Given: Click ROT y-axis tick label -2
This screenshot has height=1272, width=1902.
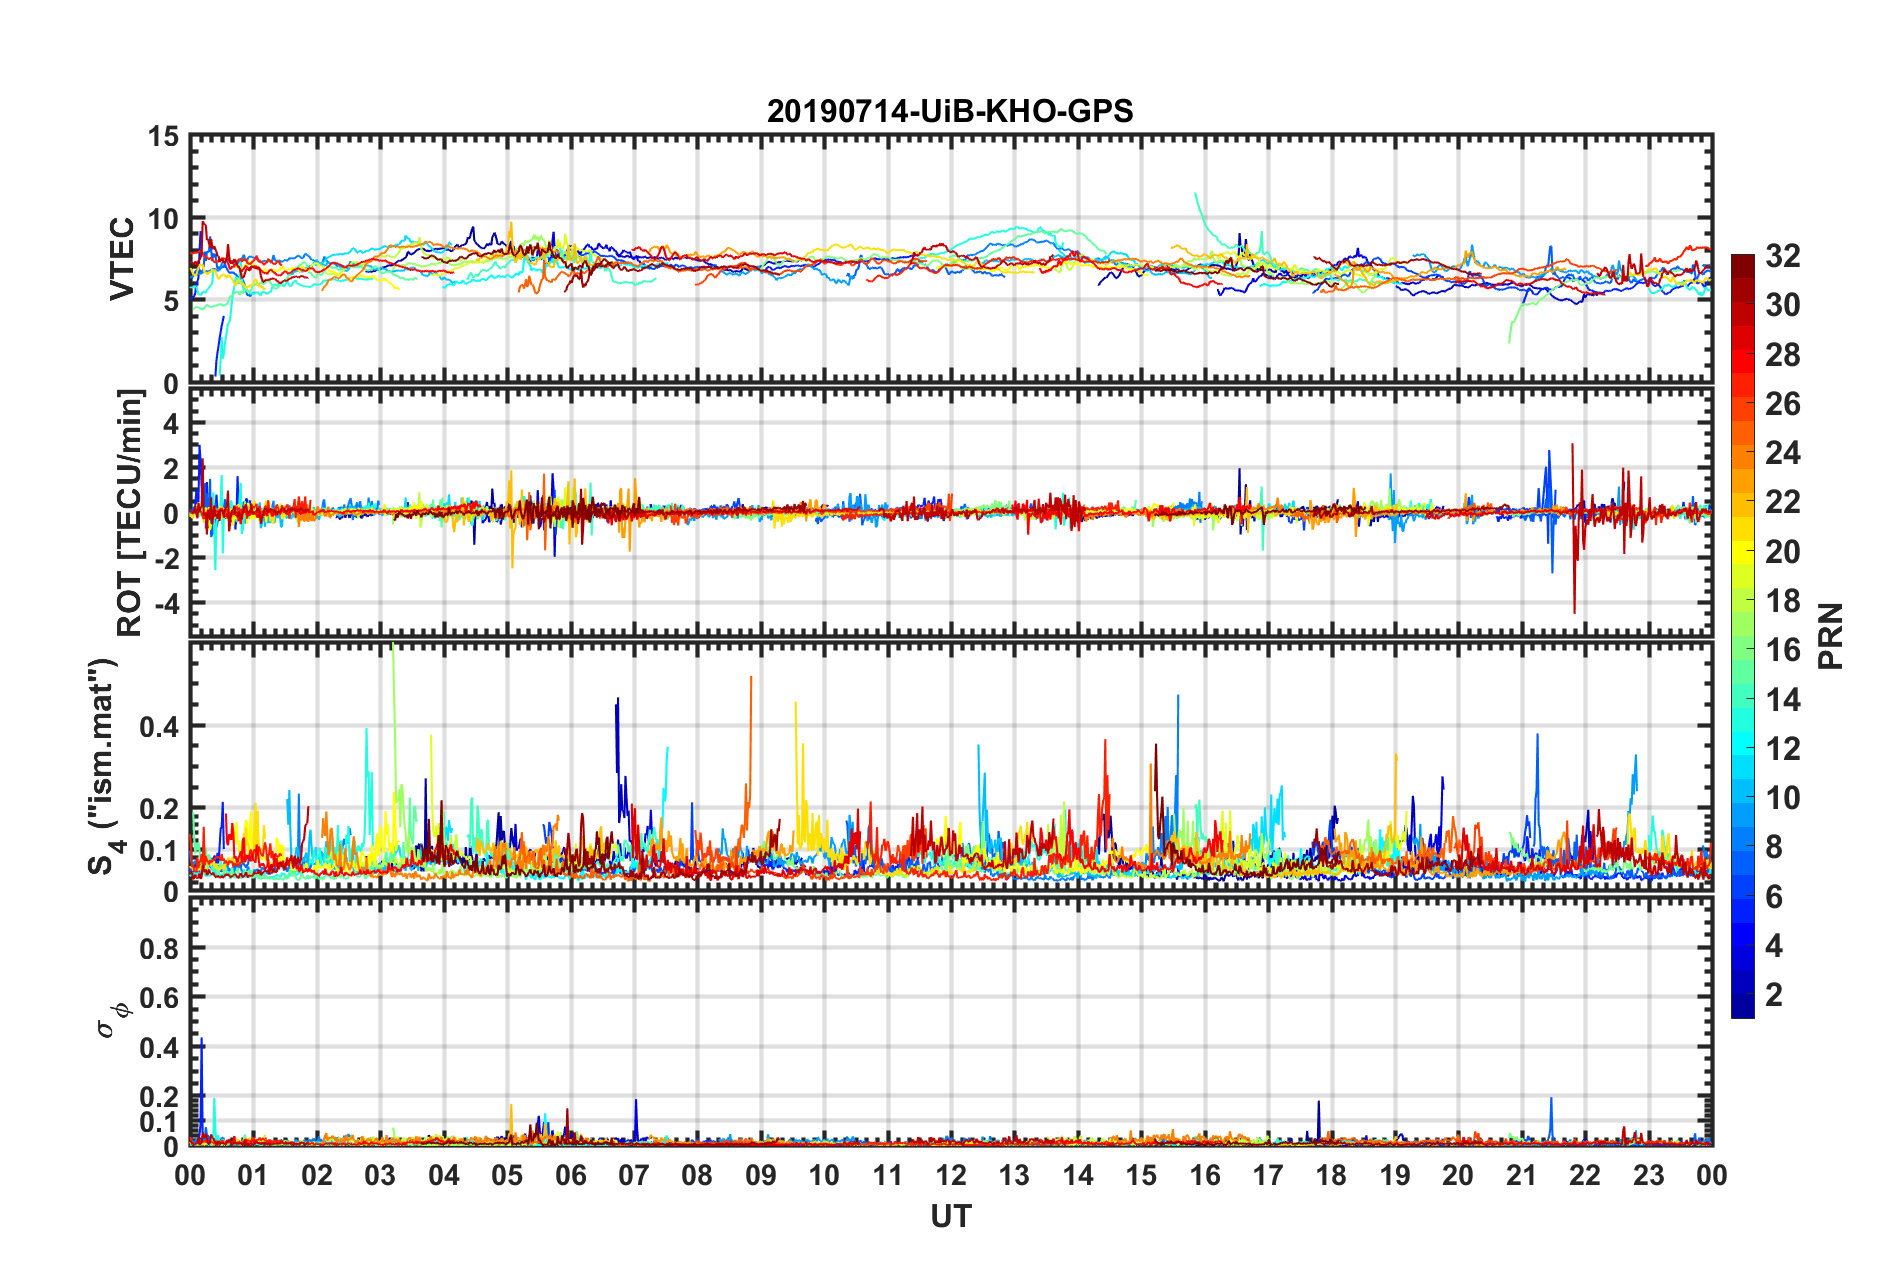Looking at the screenshot, I should tap(165, 559).
